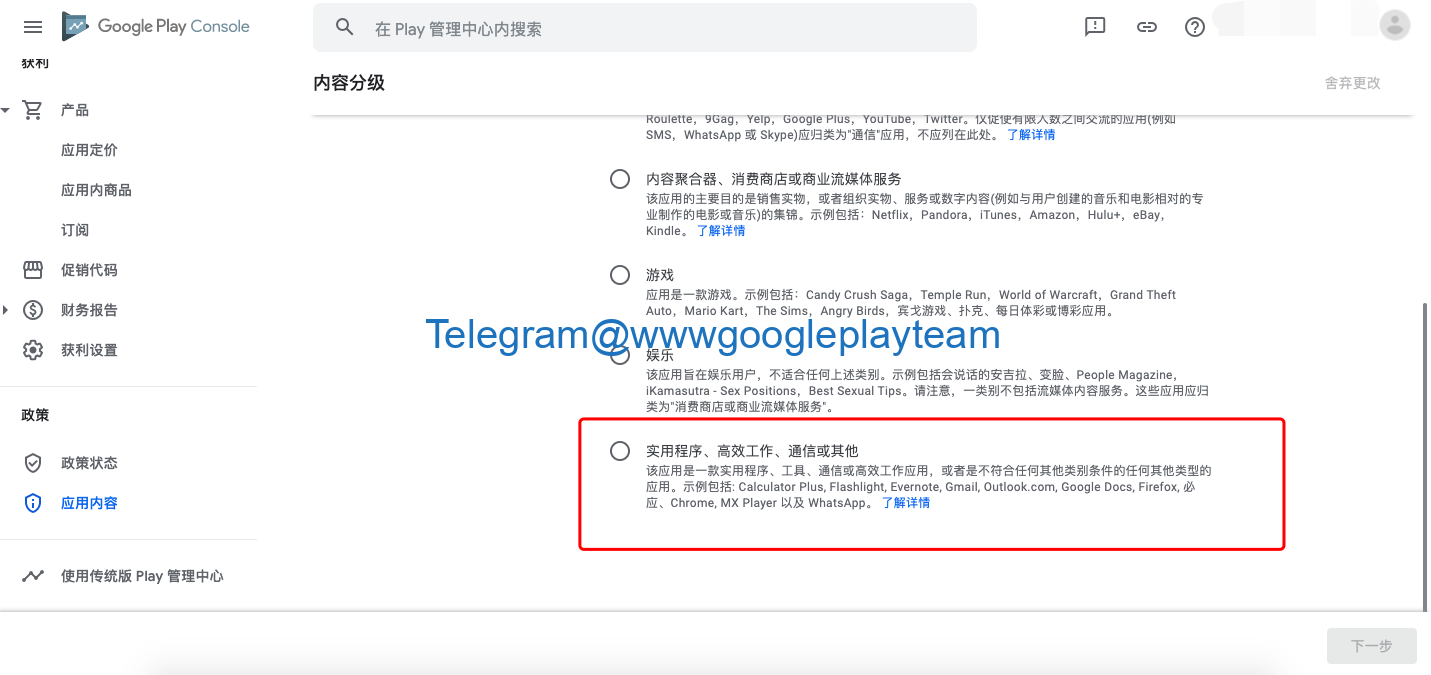Click the 促销代码 storefront icon
Viewport: 1431px width, 675px height.
33,270
